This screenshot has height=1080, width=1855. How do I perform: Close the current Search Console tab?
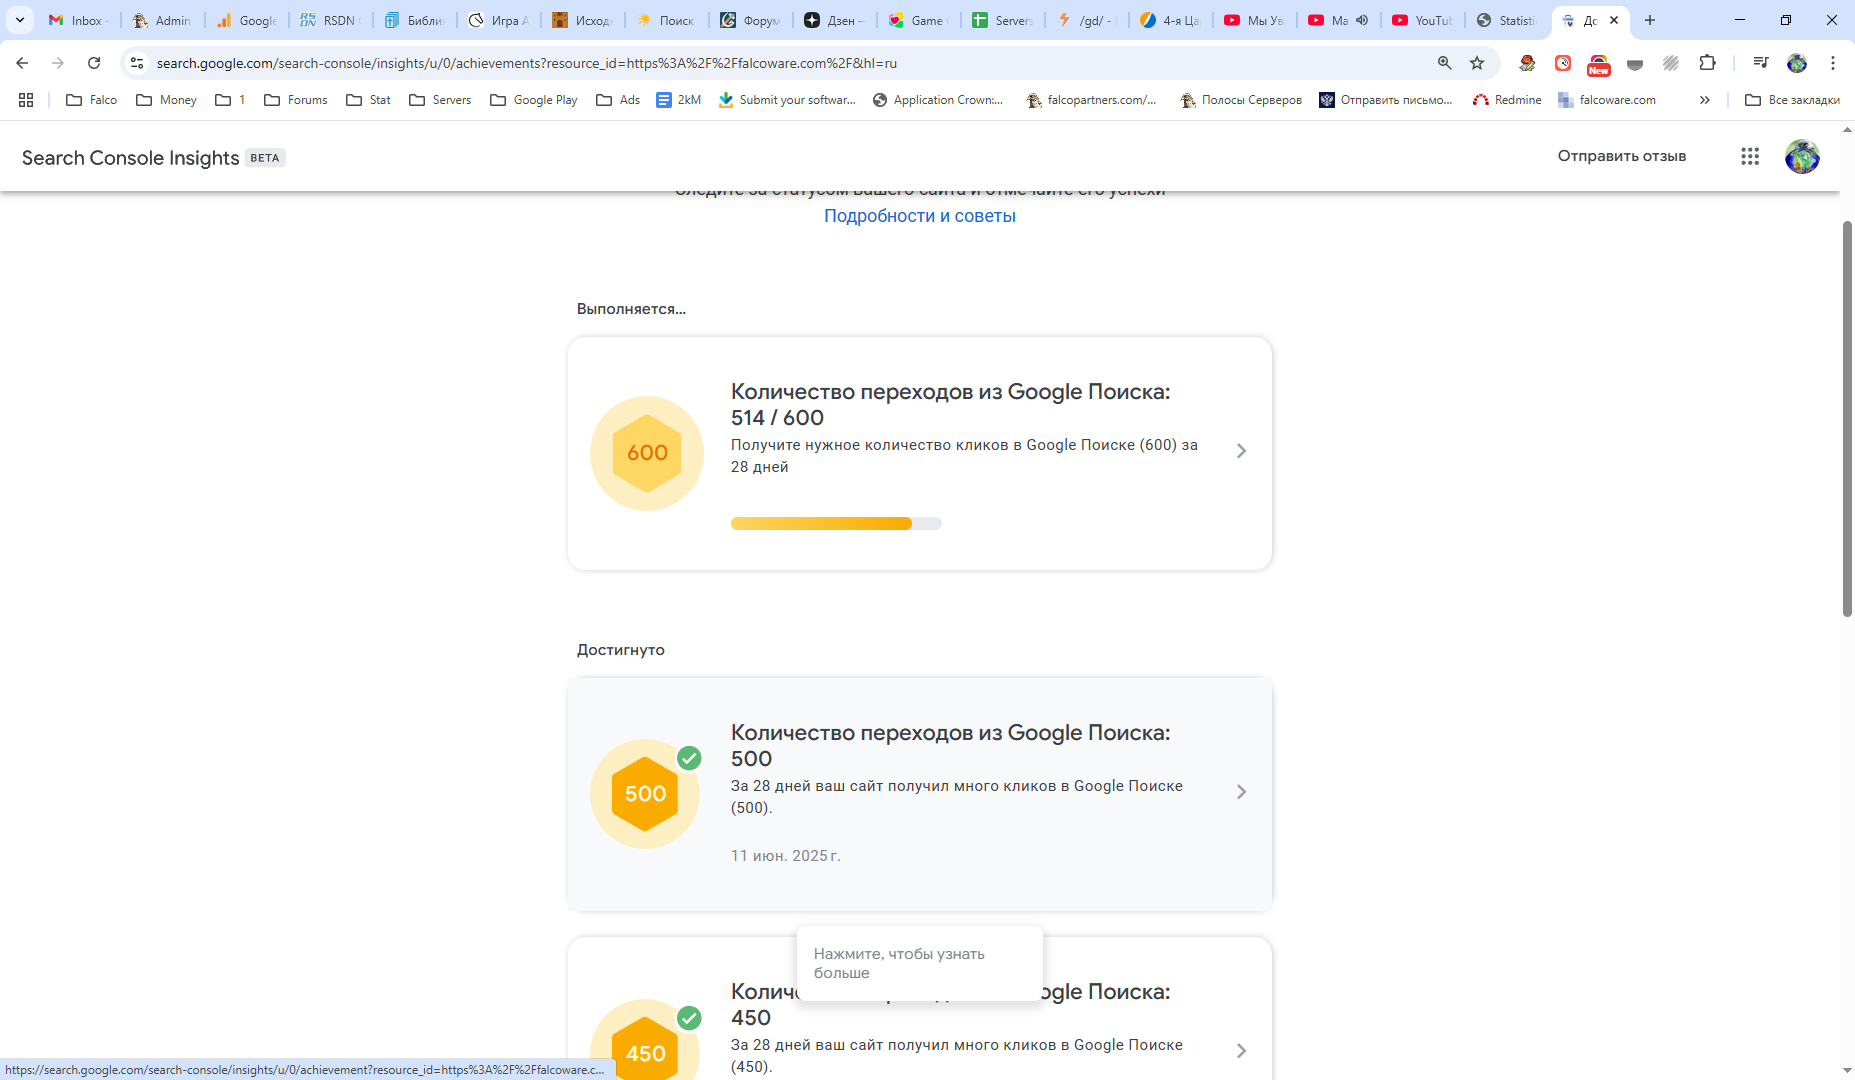[x=1614, y=20]
